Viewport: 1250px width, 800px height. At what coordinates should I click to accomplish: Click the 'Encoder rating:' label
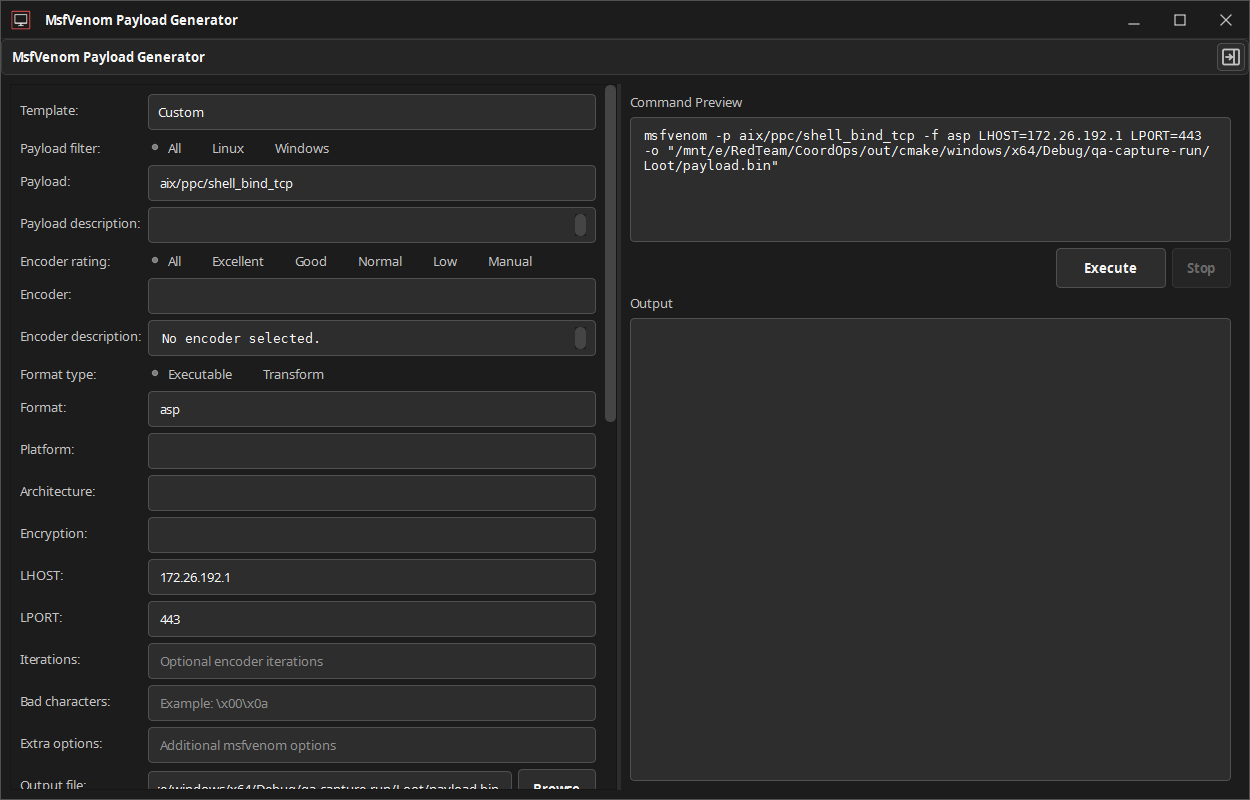point(65,261)
